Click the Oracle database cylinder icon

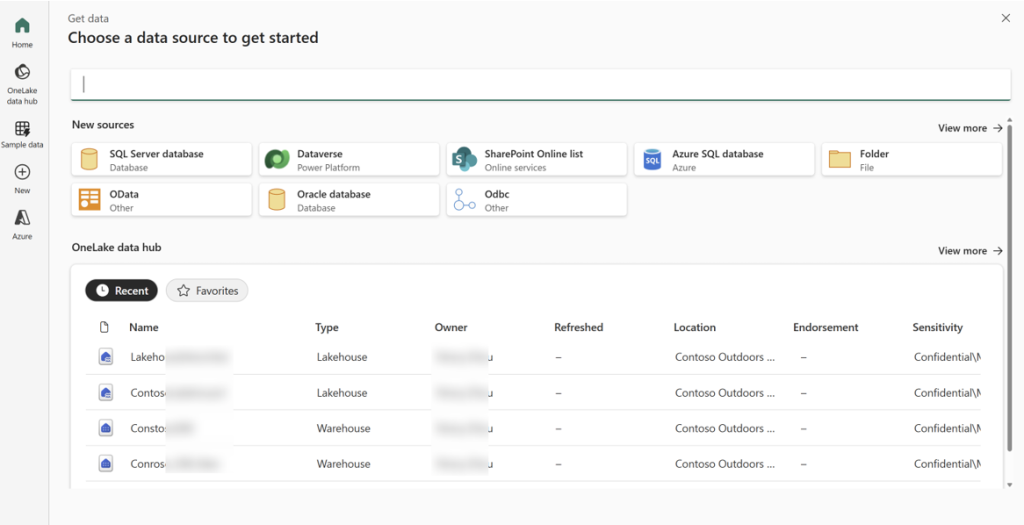point(277,200)
